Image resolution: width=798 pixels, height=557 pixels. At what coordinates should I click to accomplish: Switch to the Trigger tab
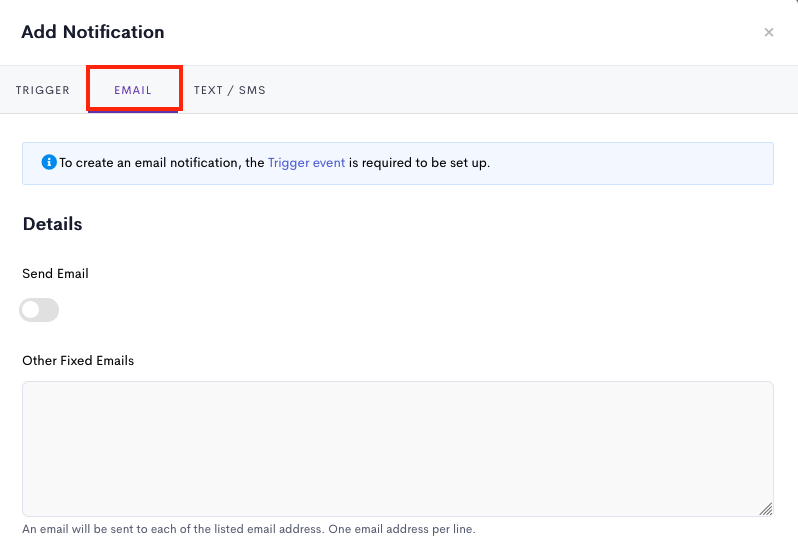[x=43, y=90]
